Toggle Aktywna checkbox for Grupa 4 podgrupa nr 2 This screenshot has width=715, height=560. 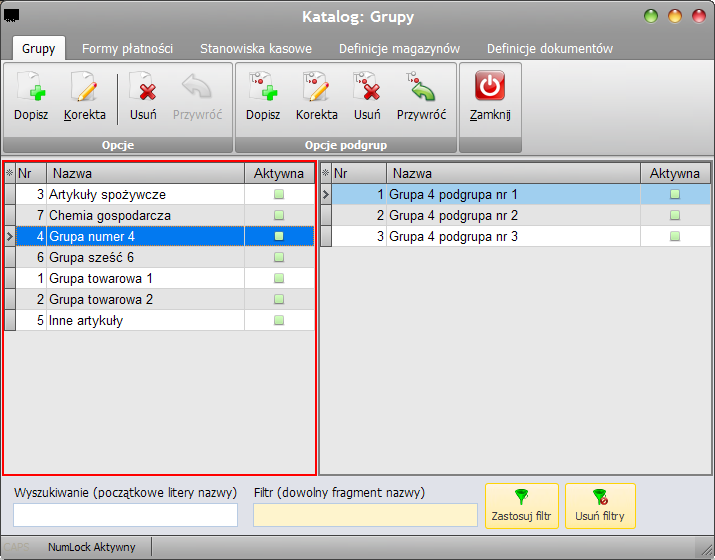coord(675,215)
